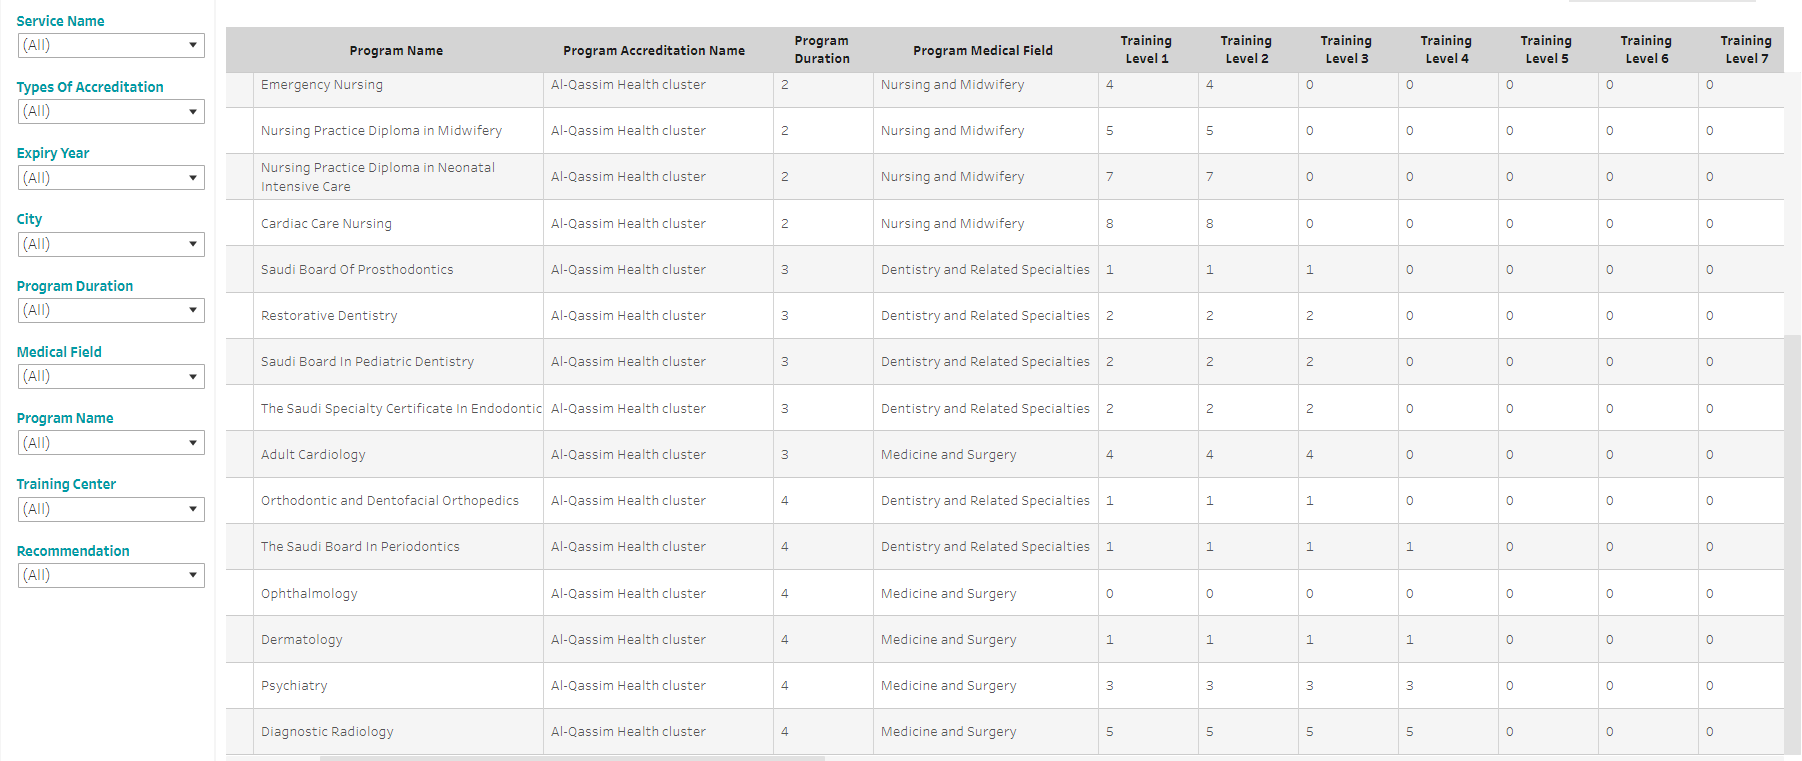Click Training Level 2 value for Diagnostic Radiology
The width and height of the screenshot is (1802, 761).
pyautogui.click(x=1210, y=732)
